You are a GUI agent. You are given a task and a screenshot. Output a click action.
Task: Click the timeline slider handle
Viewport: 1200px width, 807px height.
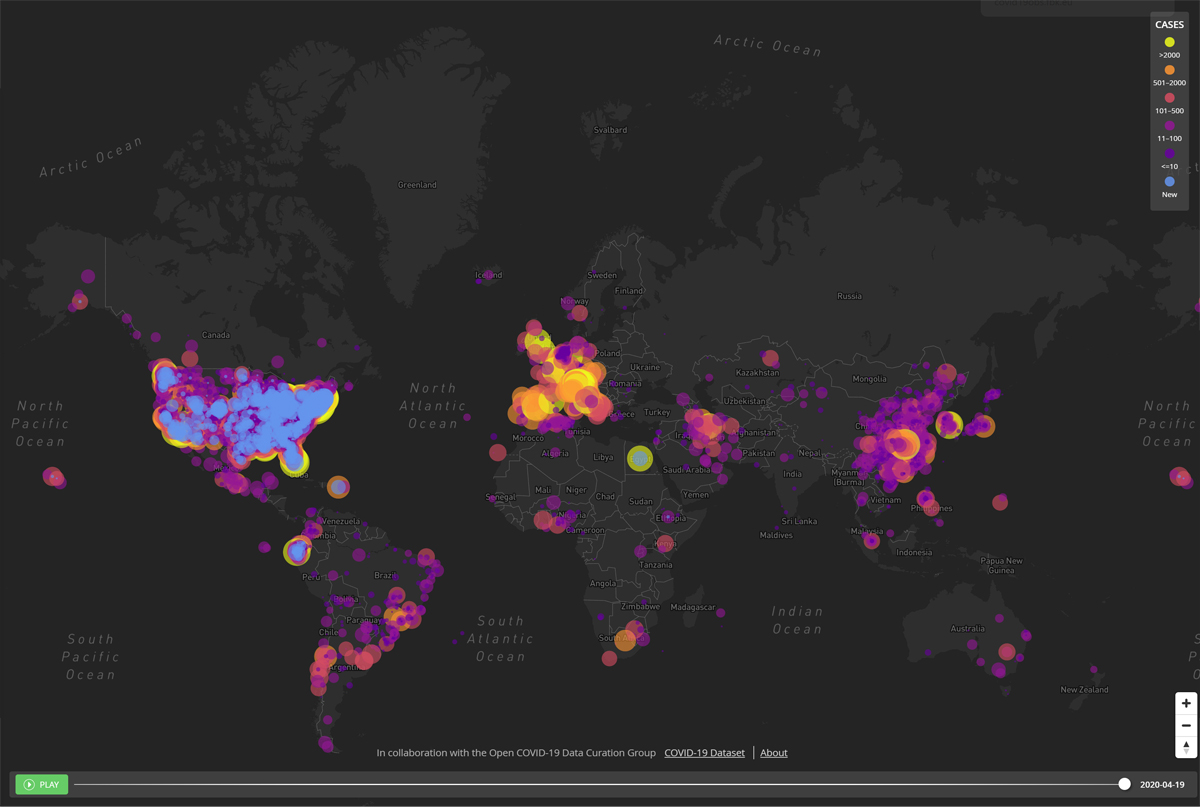[1124, 785]
